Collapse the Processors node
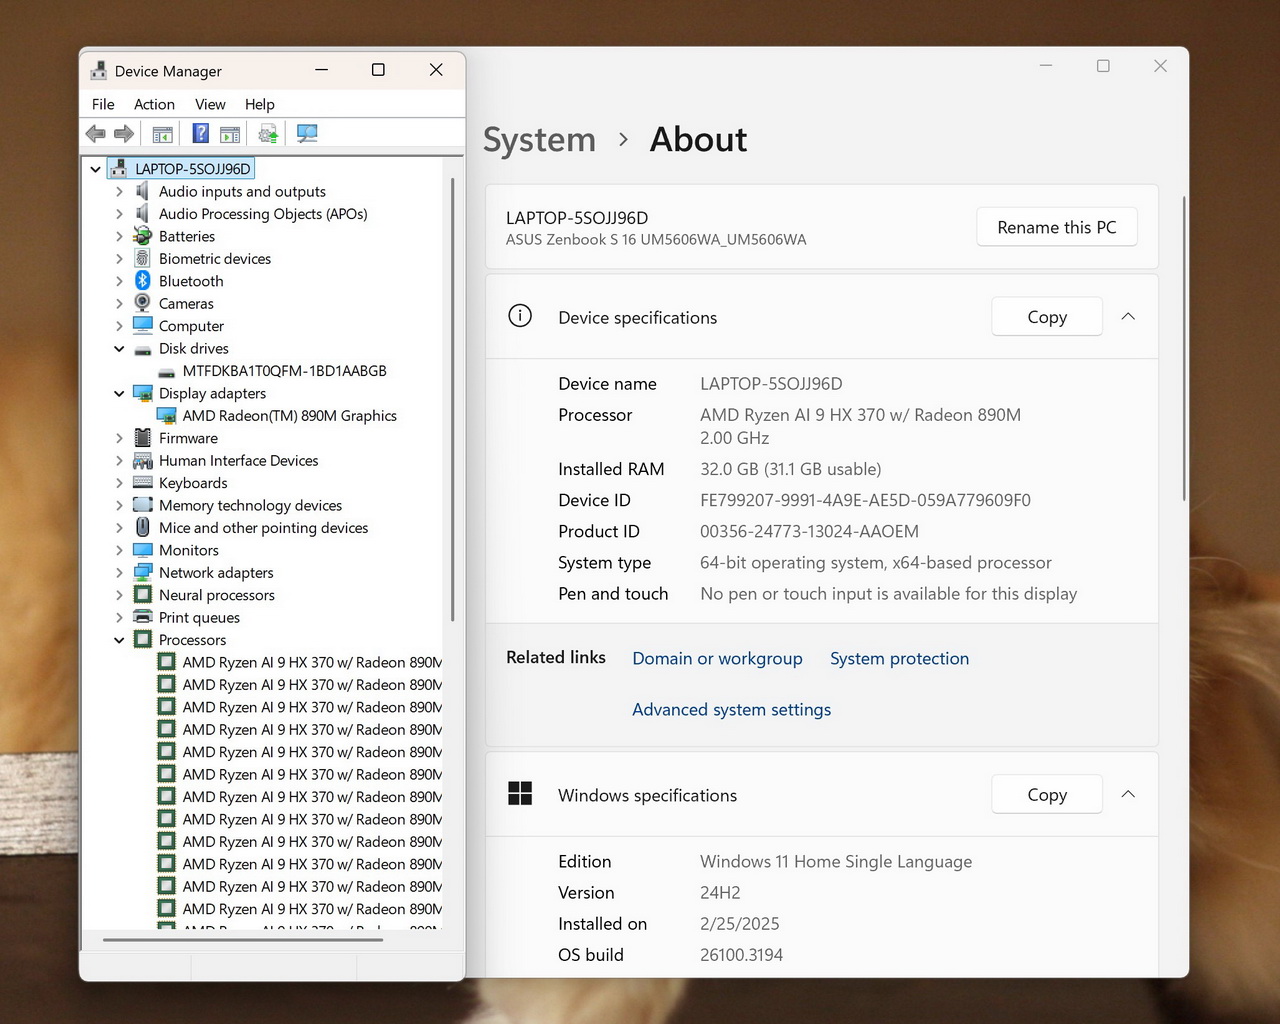1280x1024 pixels. (x=119, y=640)
